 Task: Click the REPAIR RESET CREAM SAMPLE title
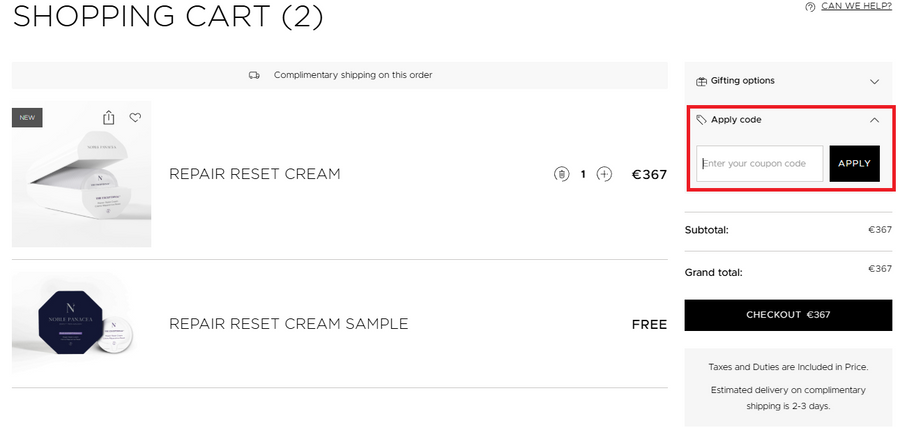[289, 324]
